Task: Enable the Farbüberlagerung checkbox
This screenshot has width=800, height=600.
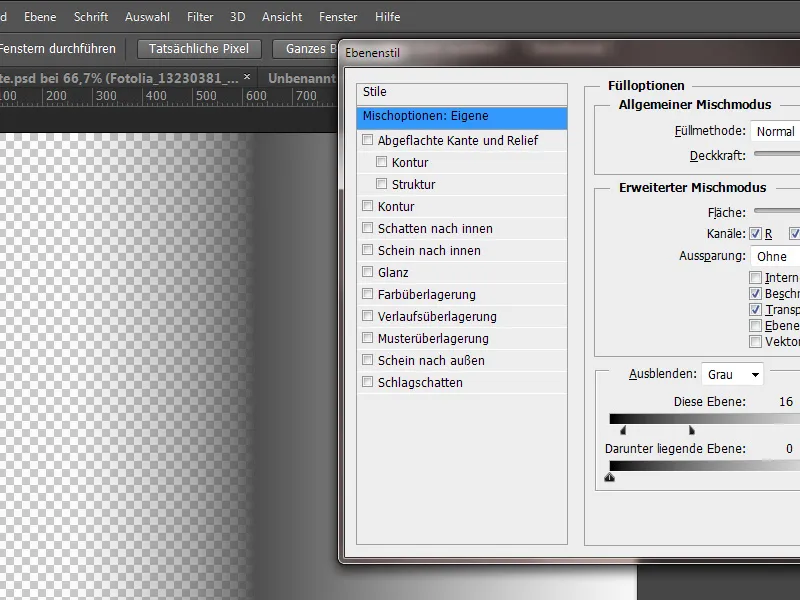Action: pos(367,293)
